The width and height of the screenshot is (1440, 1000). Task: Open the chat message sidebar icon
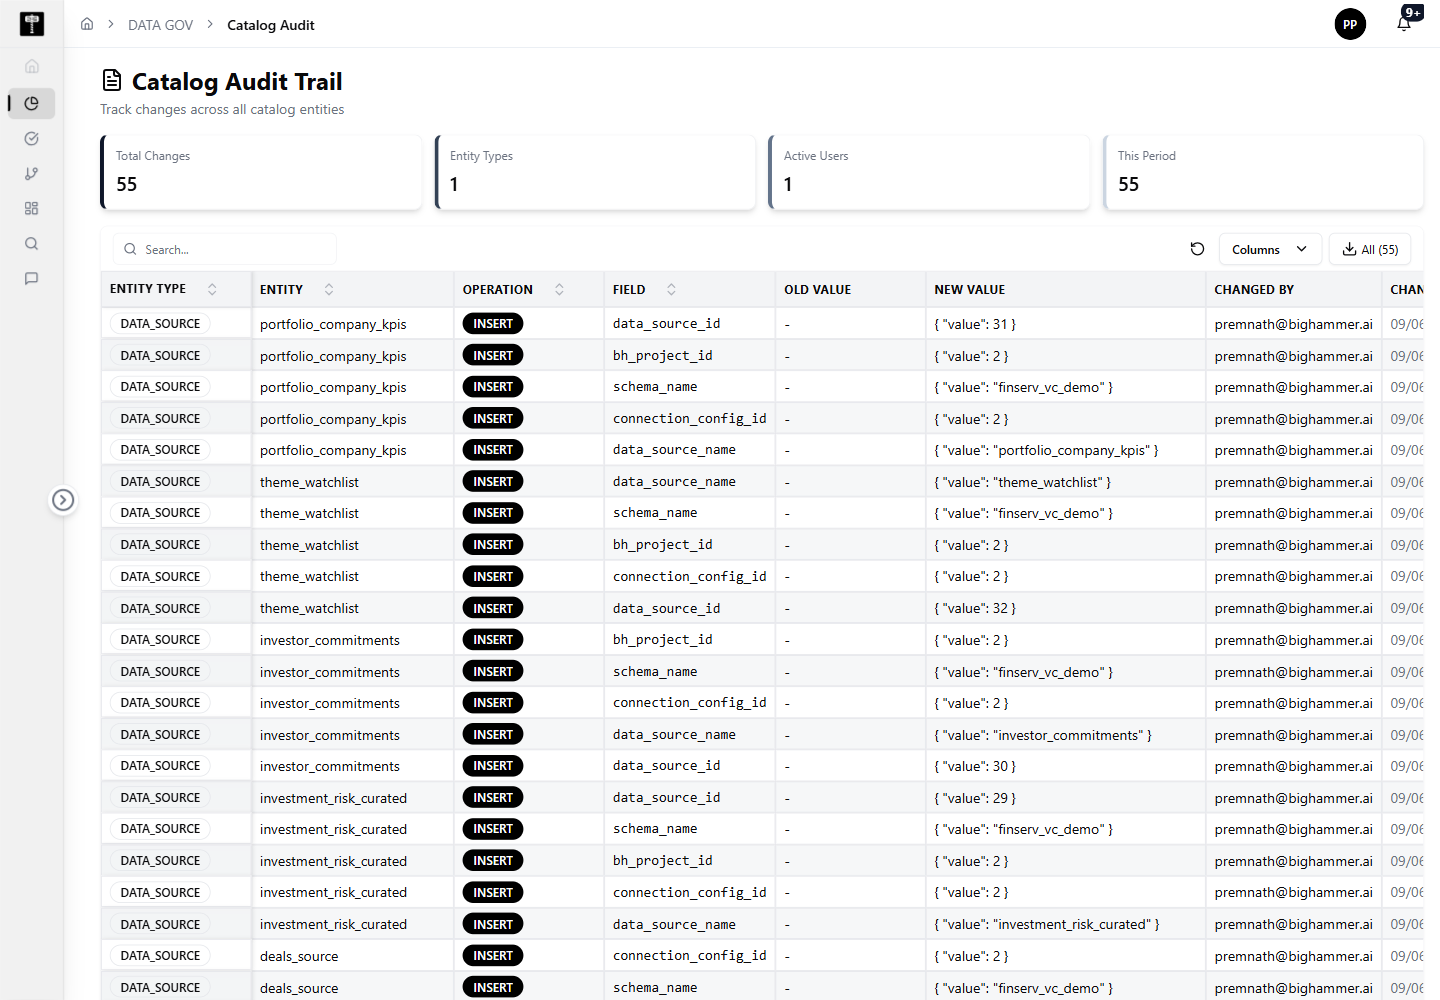[32, 279]
